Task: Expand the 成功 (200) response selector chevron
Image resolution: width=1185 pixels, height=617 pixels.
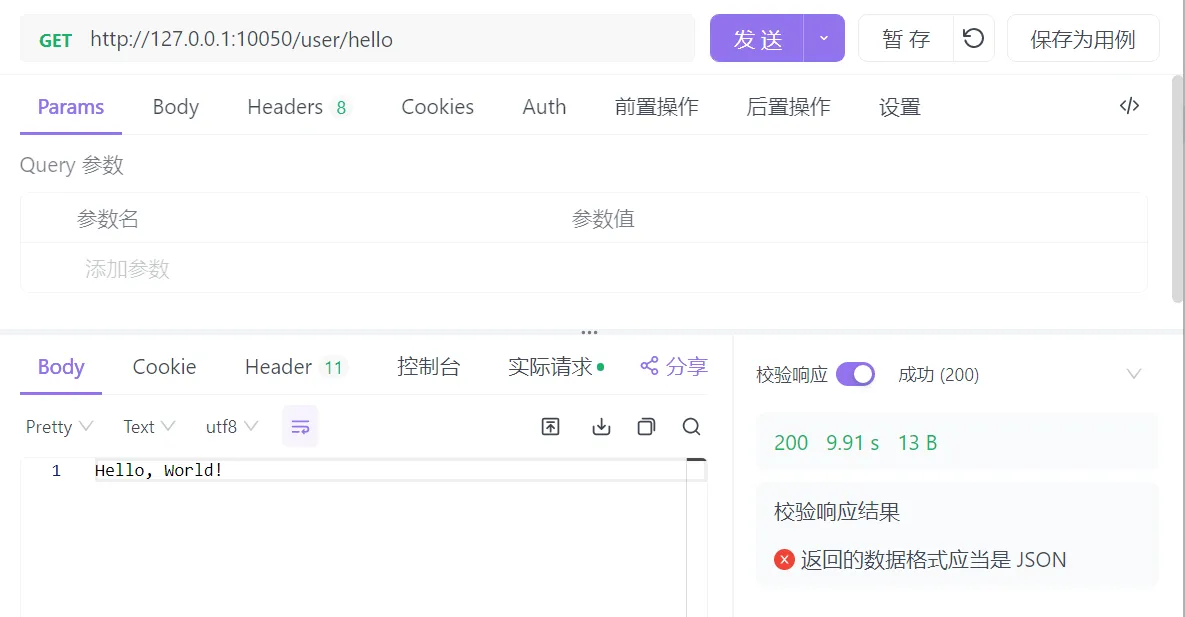Action: [x=1134, y=374]
